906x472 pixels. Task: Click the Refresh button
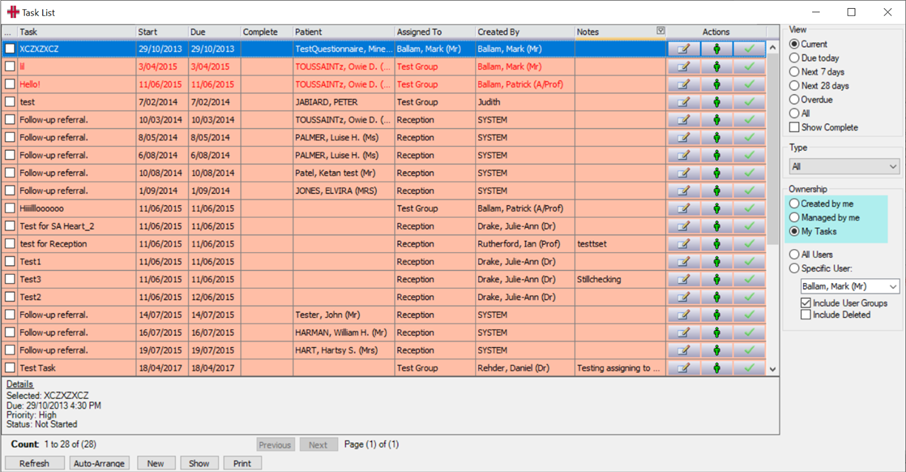pyautogui.click(x=35, y=463)
